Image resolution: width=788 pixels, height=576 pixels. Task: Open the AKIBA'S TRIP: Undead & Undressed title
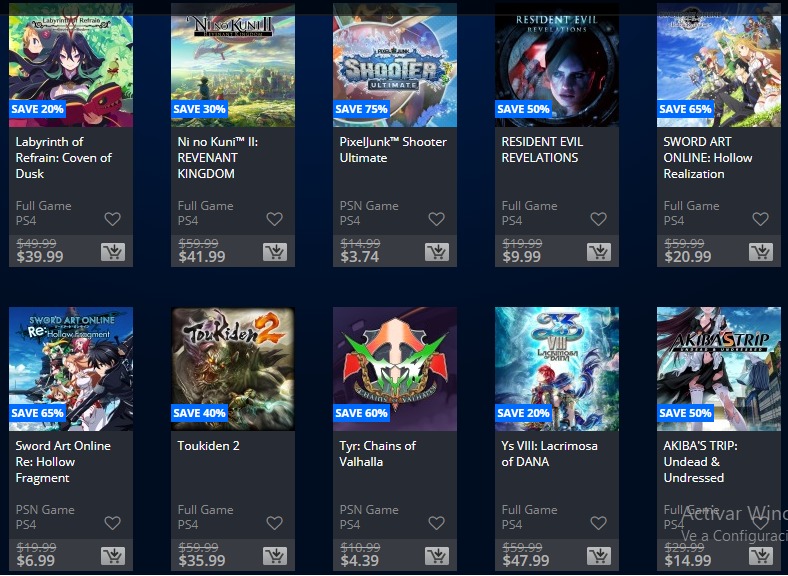click(x=700, y=461)
